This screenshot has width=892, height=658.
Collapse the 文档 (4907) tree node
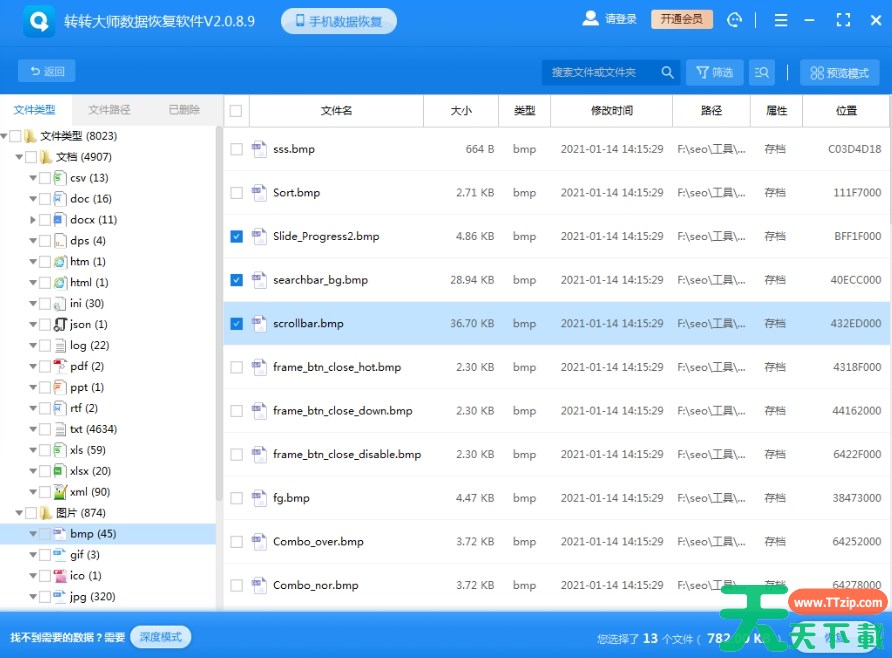[x=18, y=157]
